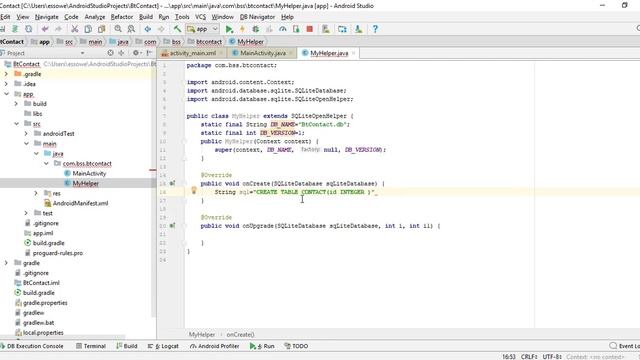Click the lightbulb intention icon at line 16
640x360 pixels.
[x=193, y=190]
